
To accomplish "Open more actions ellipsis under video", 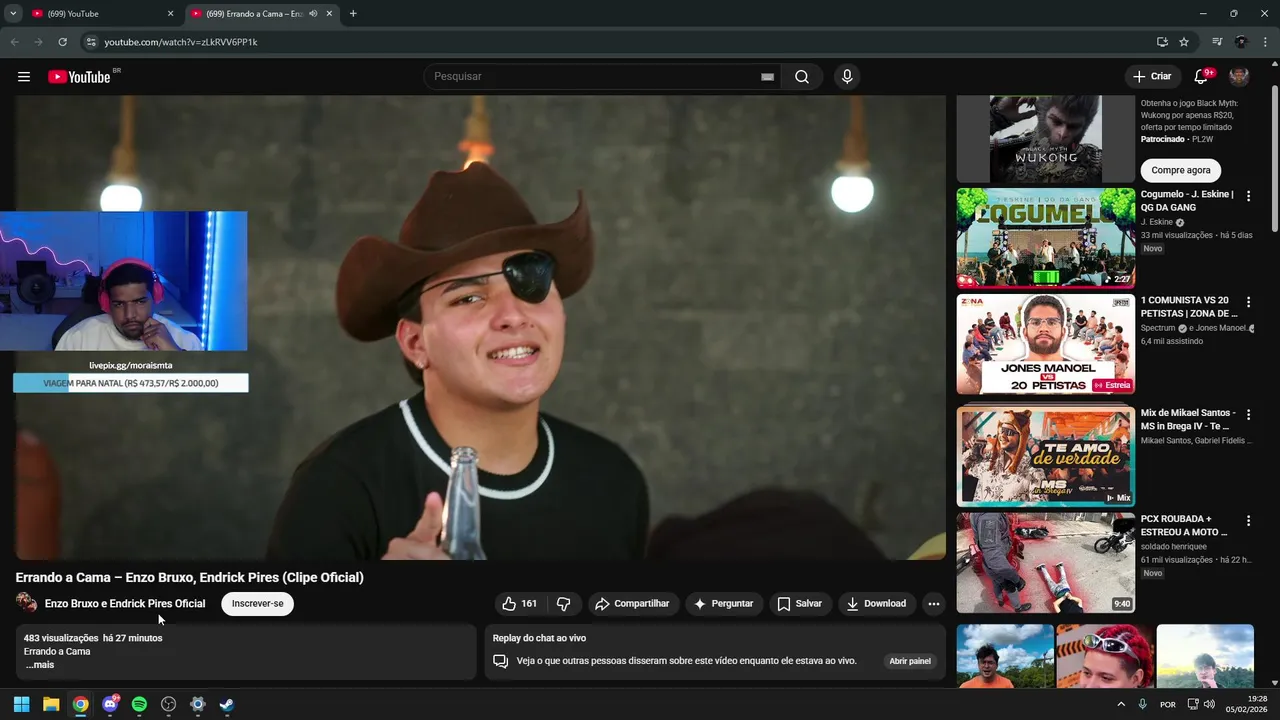I will (933, 604).
